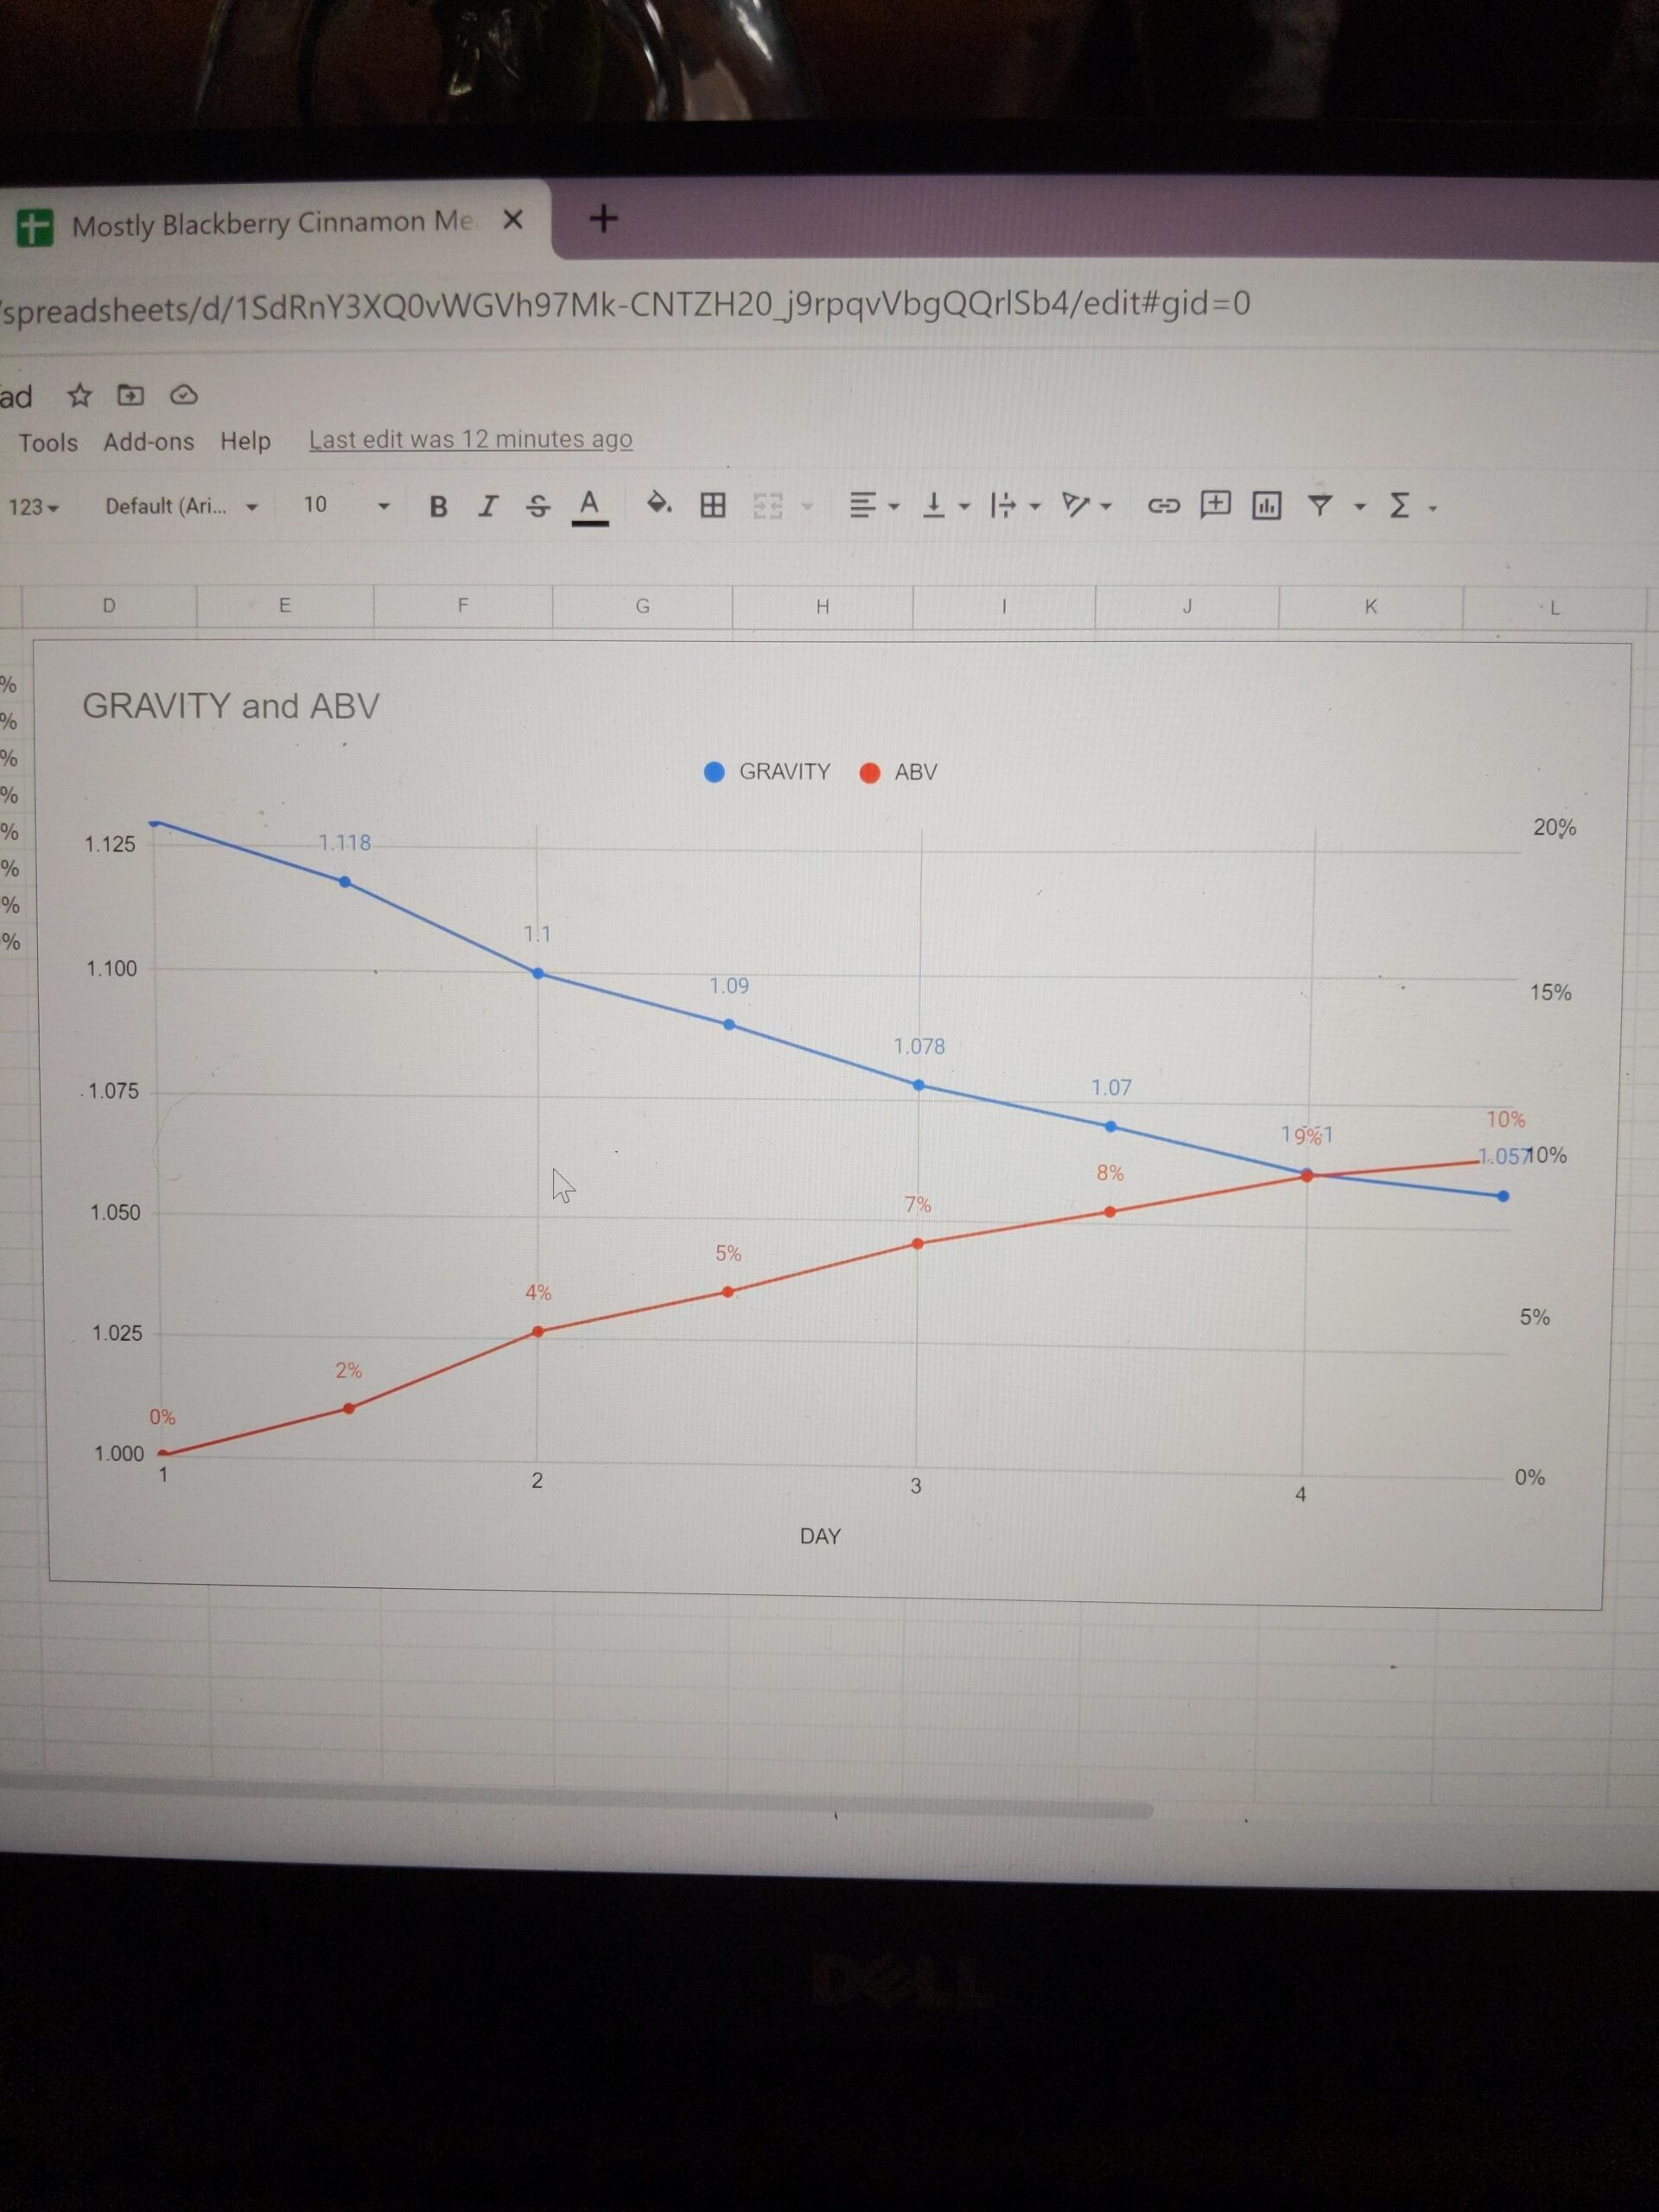The width and height of the screenshot is (1659, 2212).
Task: Select the Mostly Blackberry Cinnamon tab
Action: pyautogui.click(x=272, y=223)
